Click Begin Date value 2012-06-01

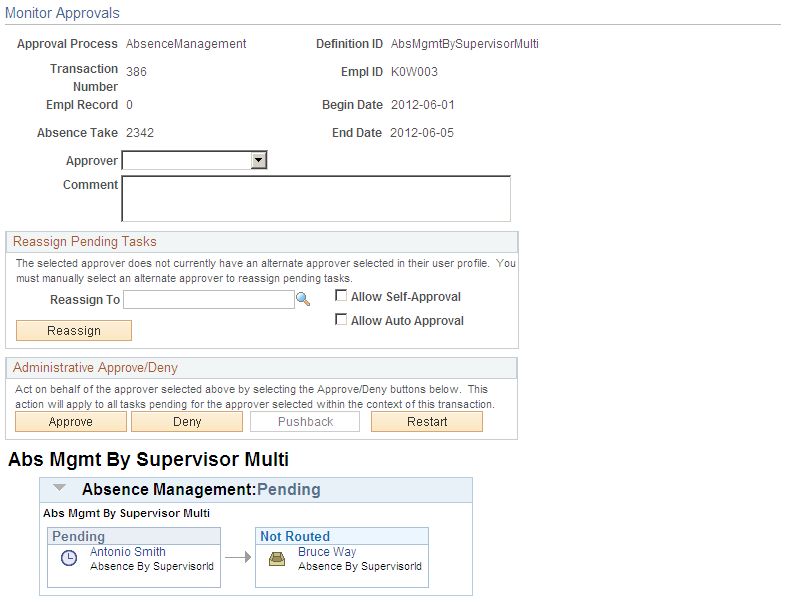(423, 105)
